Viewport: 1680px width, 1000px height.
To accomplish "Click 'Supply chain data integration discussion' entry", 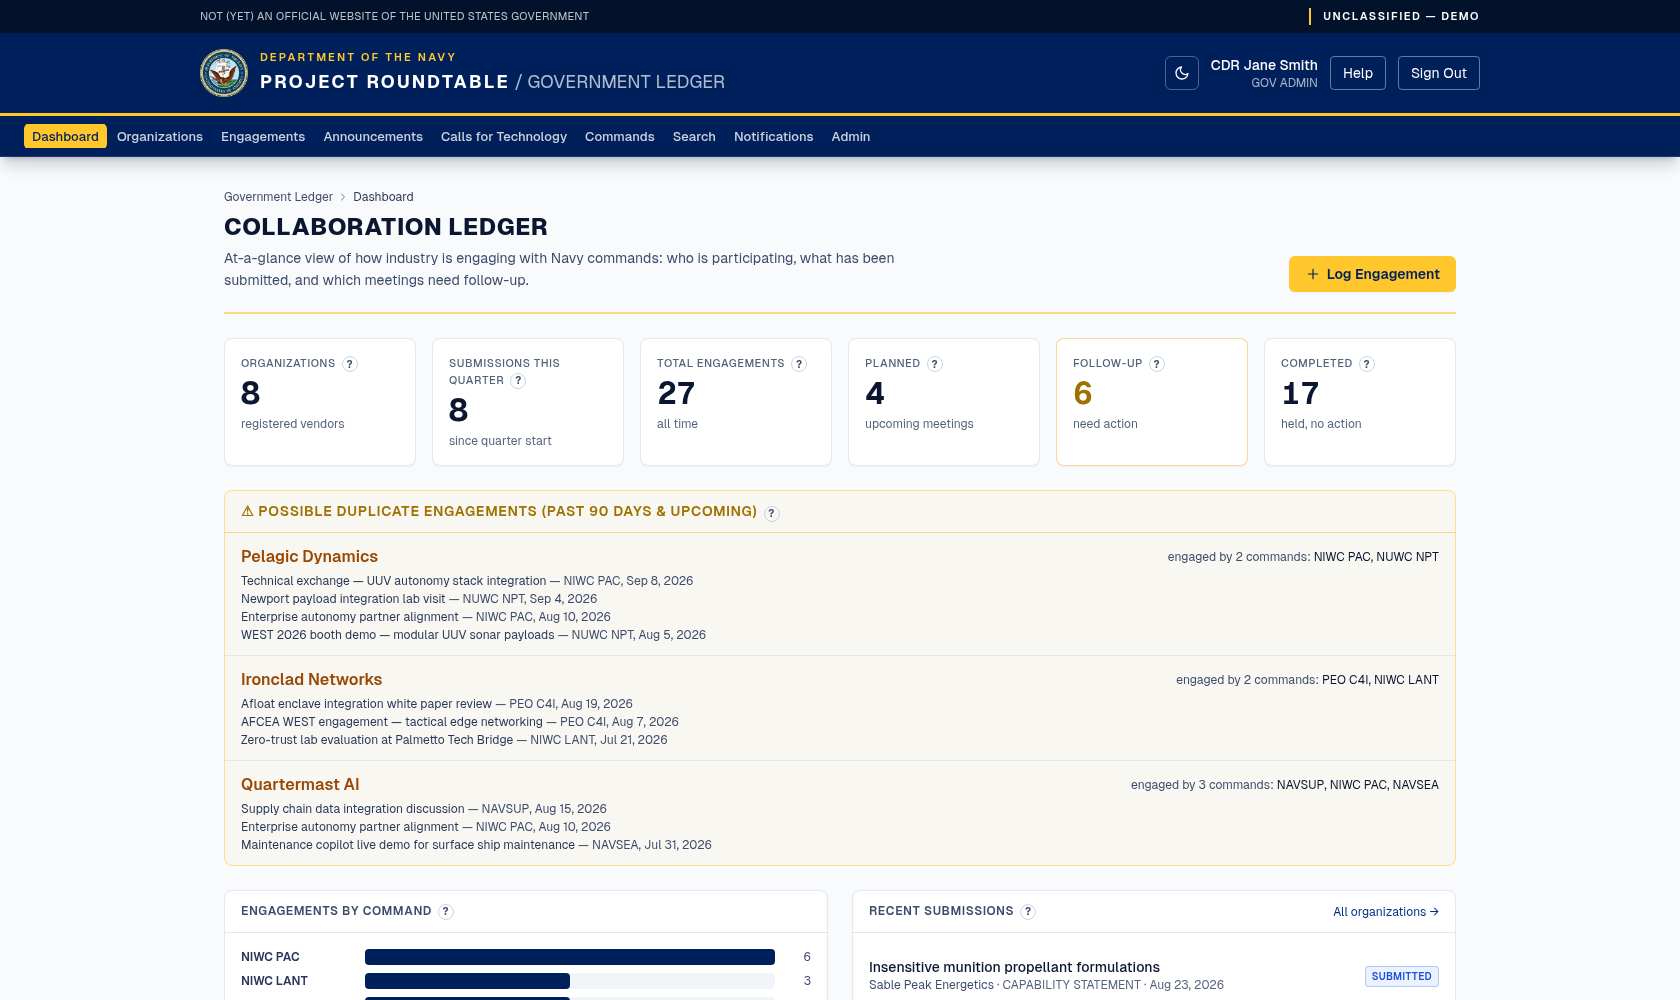I will [x=424, y=809].
